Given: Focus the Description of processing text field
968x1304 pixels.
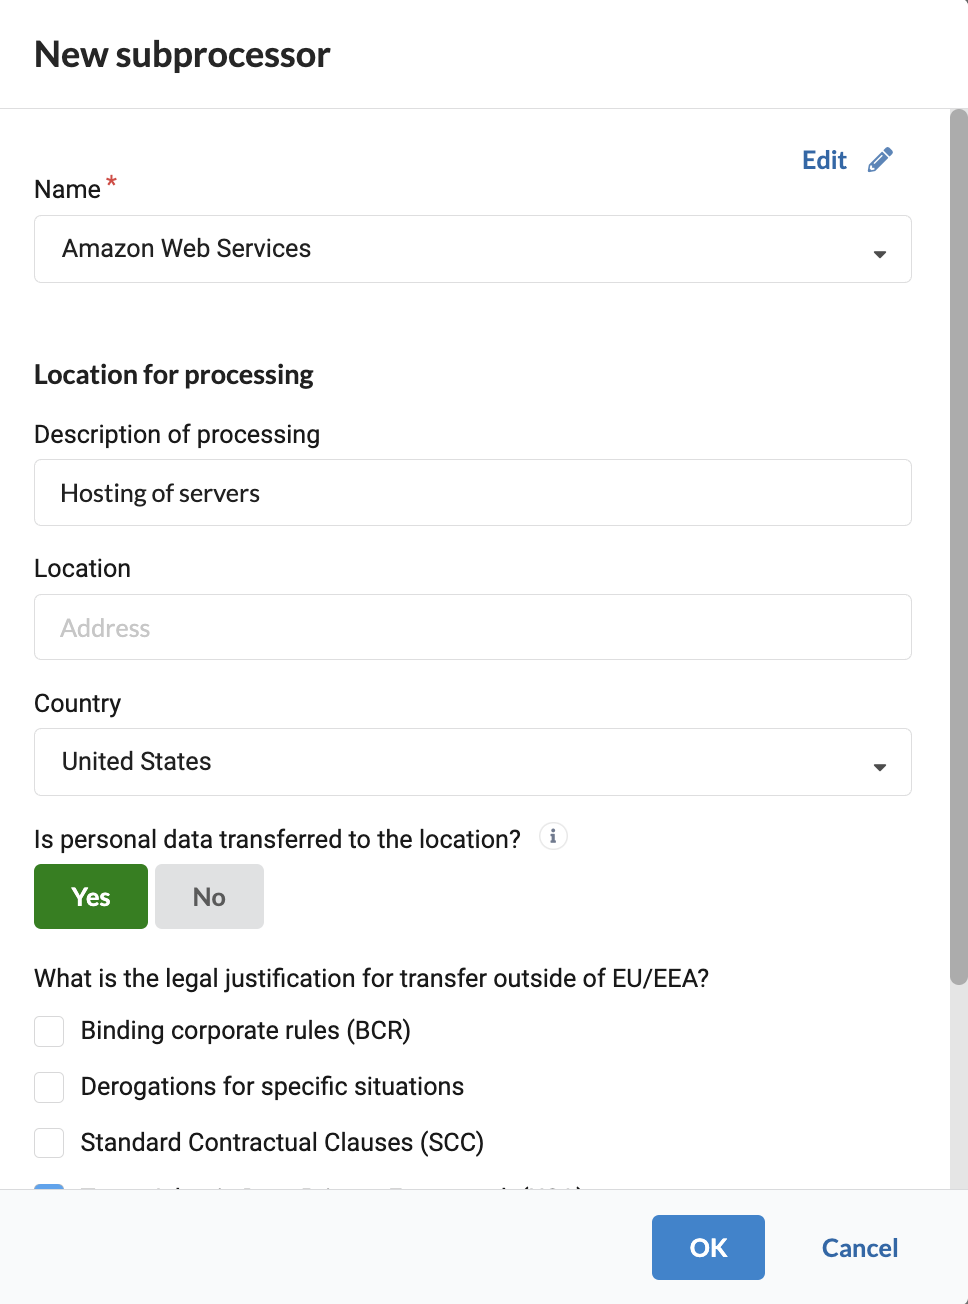Looking at the screenshot, I should tap(472, 493).
